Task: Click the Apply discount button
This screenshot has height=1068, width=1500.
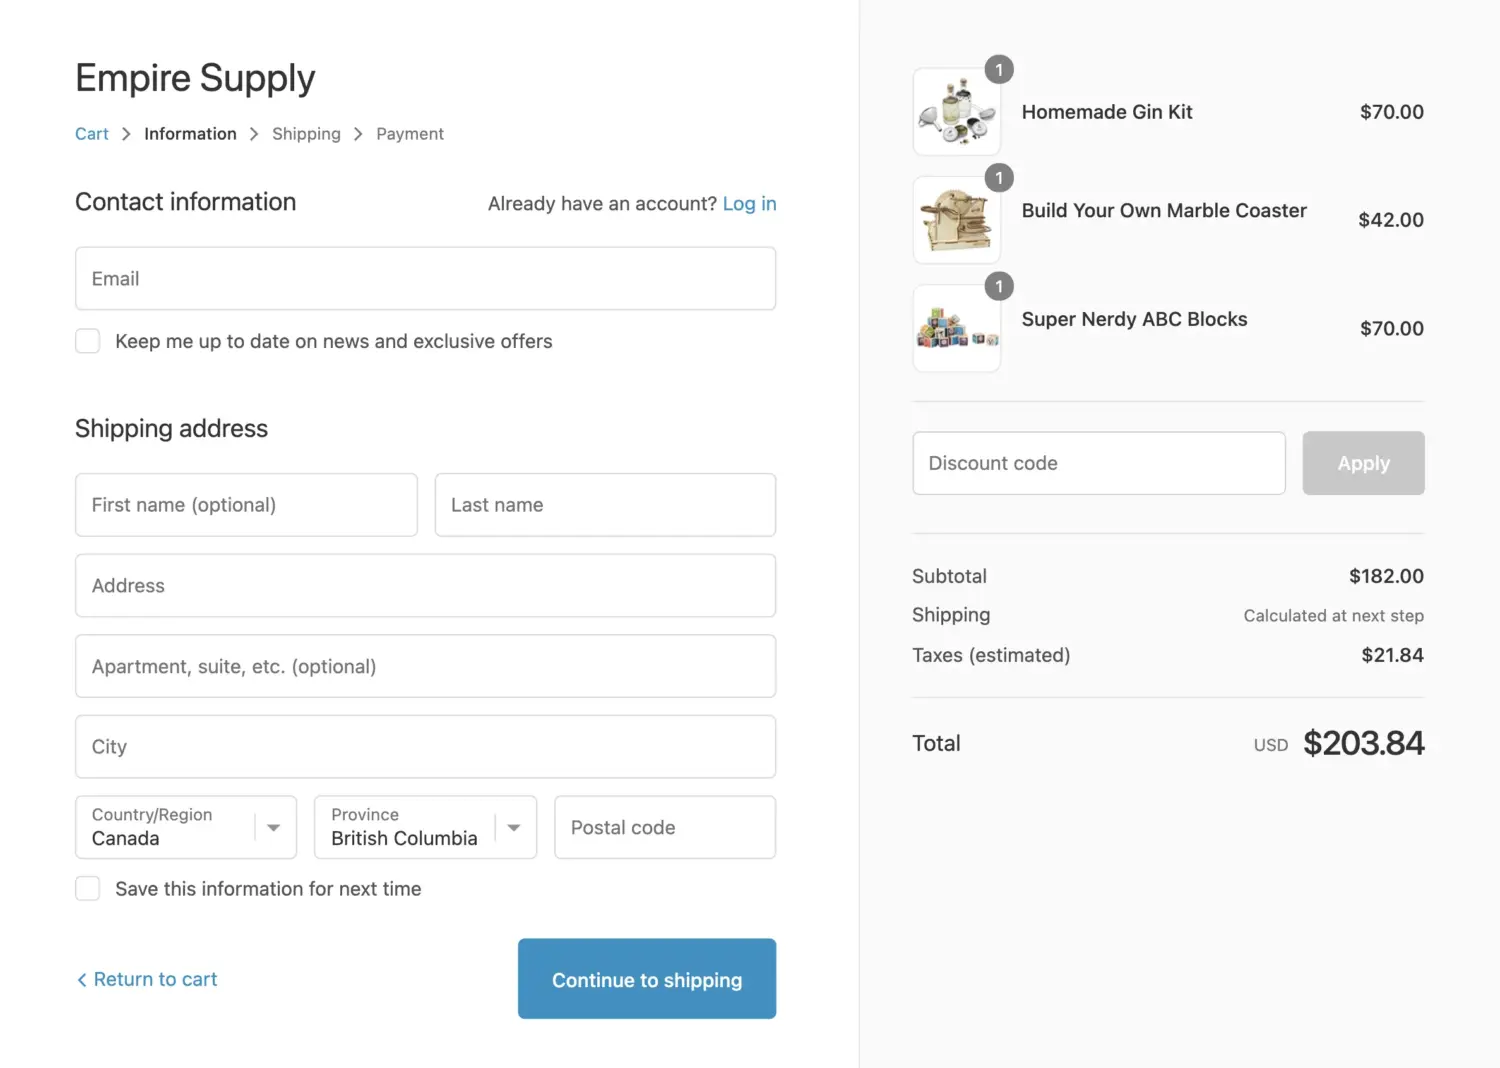Action: [x=1363, y=463]
